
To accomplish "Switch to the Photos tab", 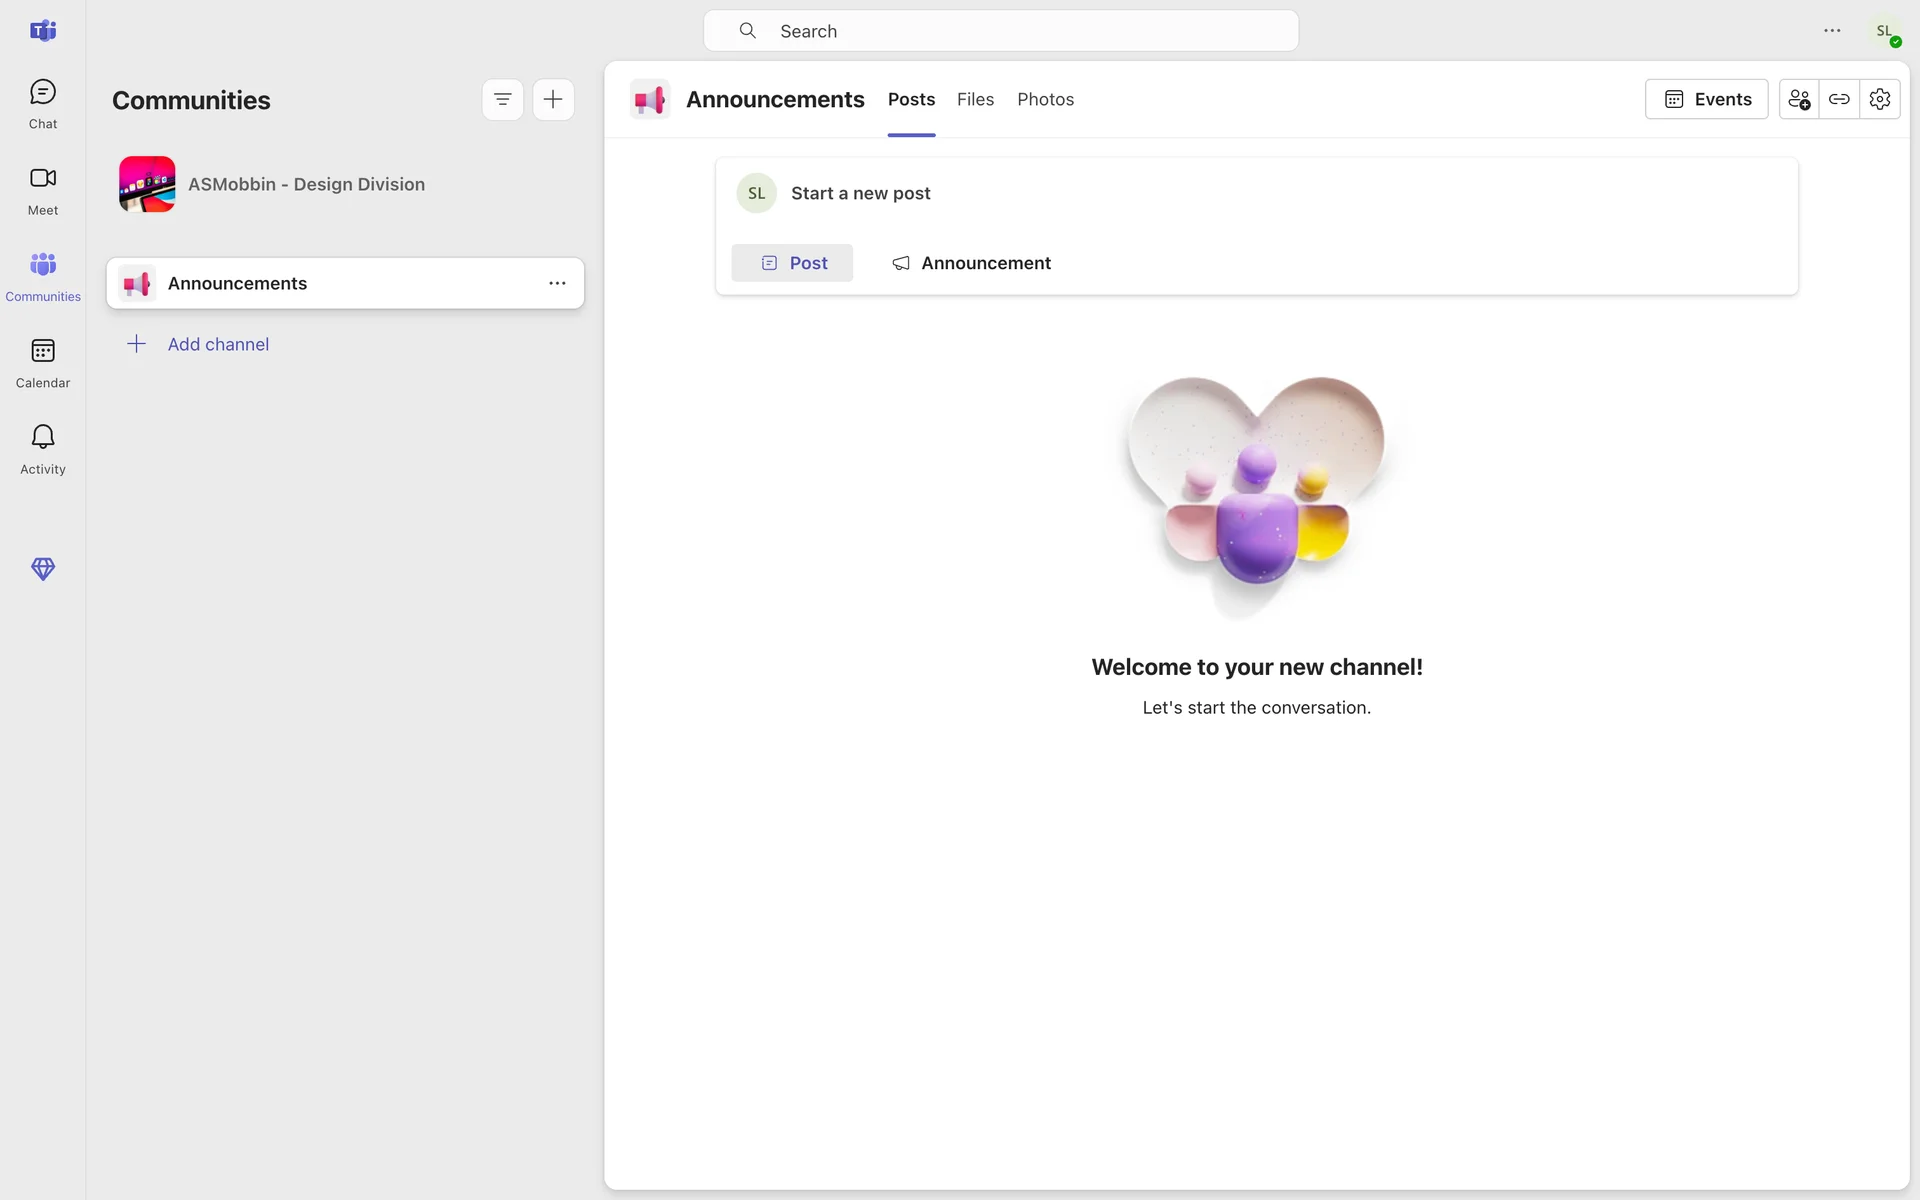I will point(1045,99).
